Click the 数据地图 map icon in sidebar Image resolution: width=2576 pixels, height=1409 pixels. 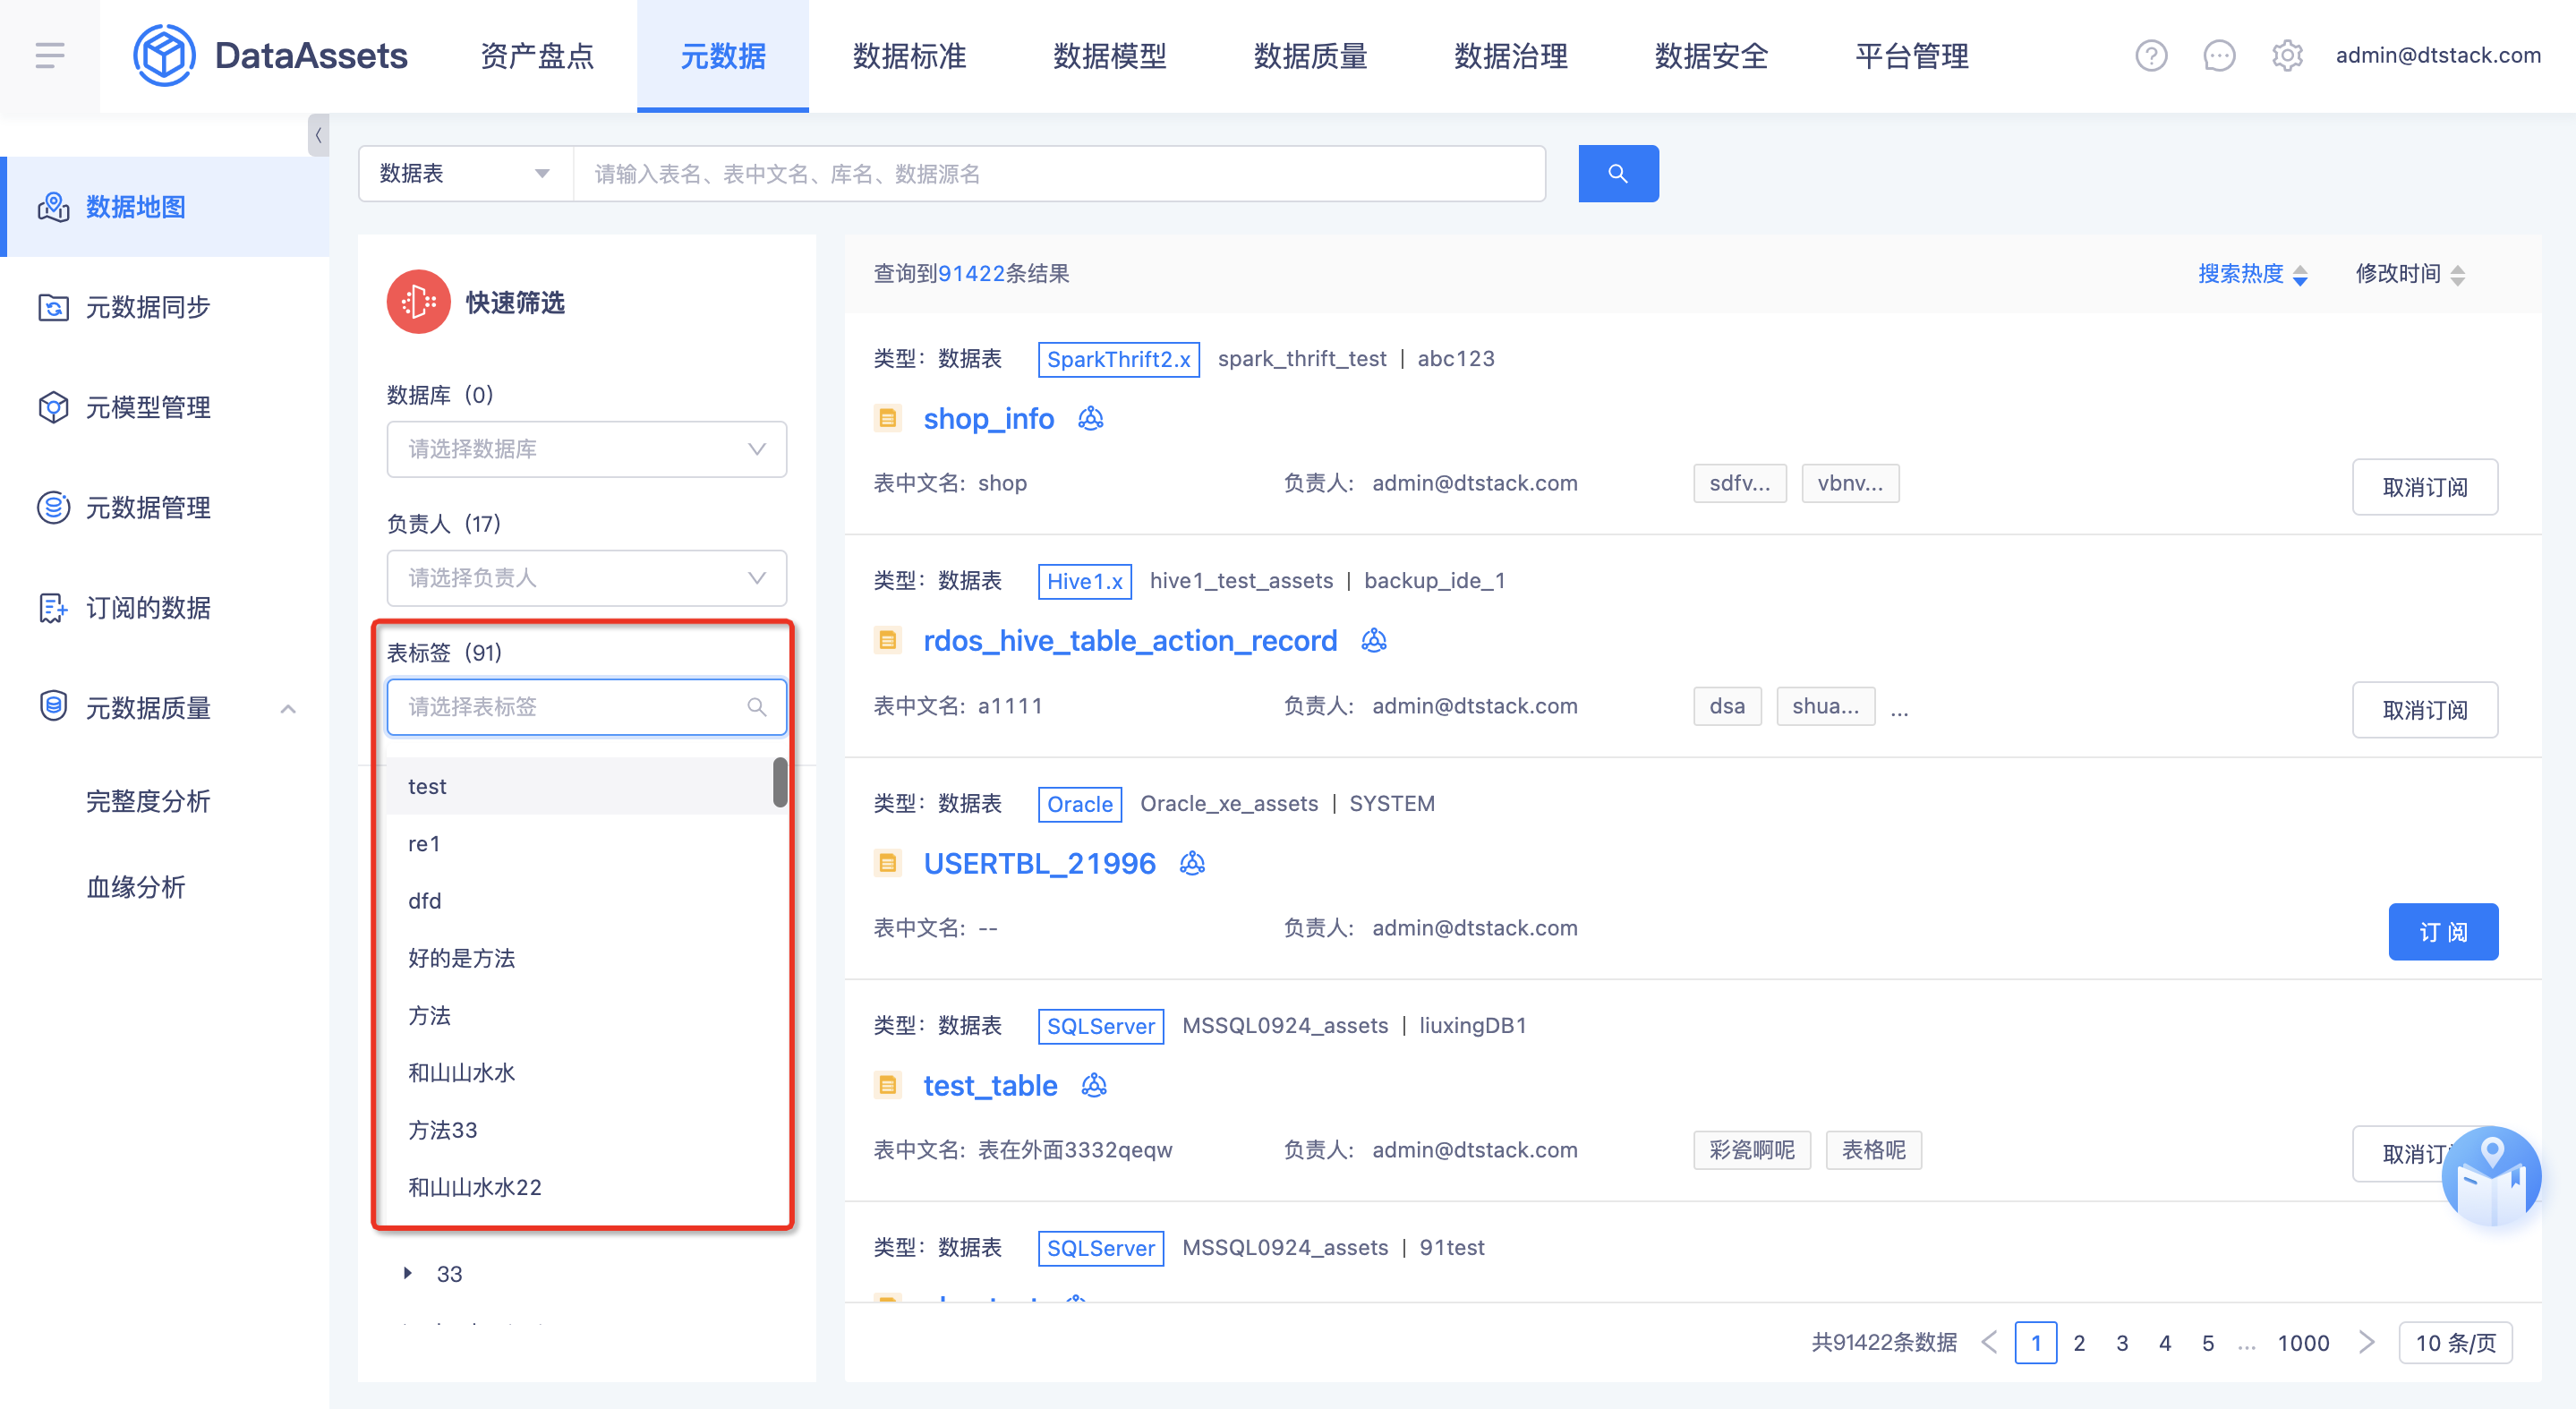point(53,207)
